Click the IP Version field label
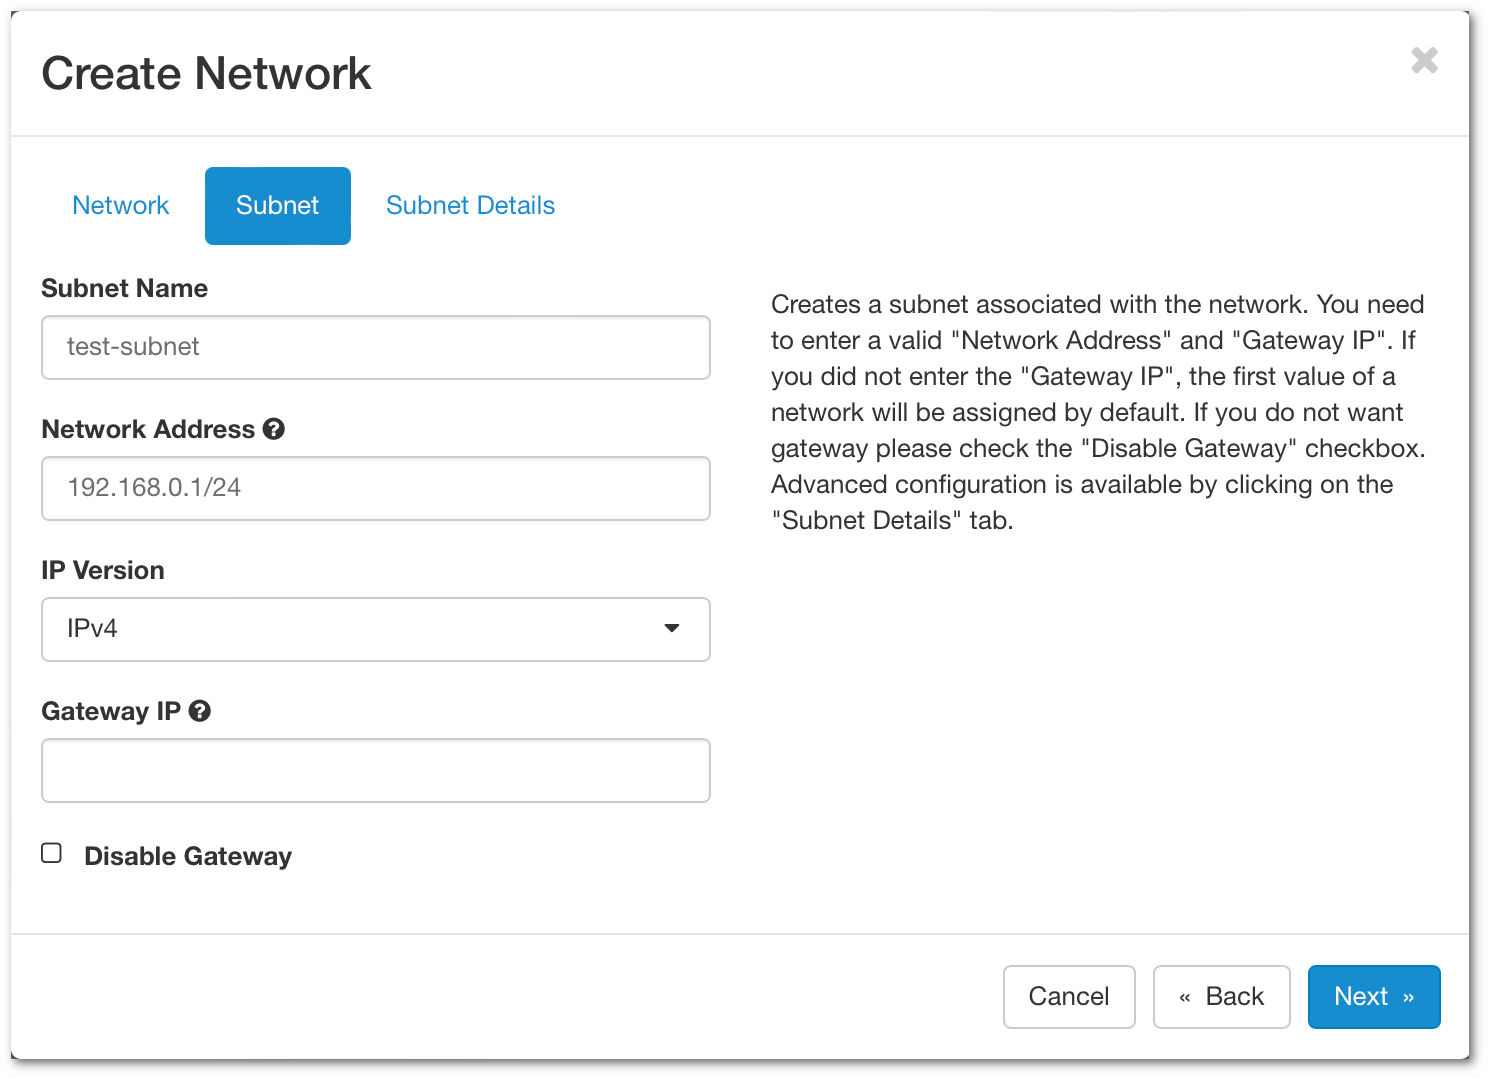The image size is (1488, 1078). 103,570
